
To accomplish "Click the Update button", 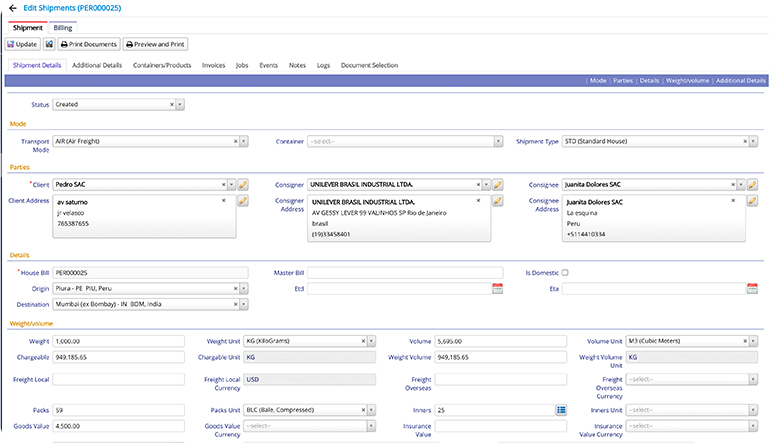I will (22, 44).
